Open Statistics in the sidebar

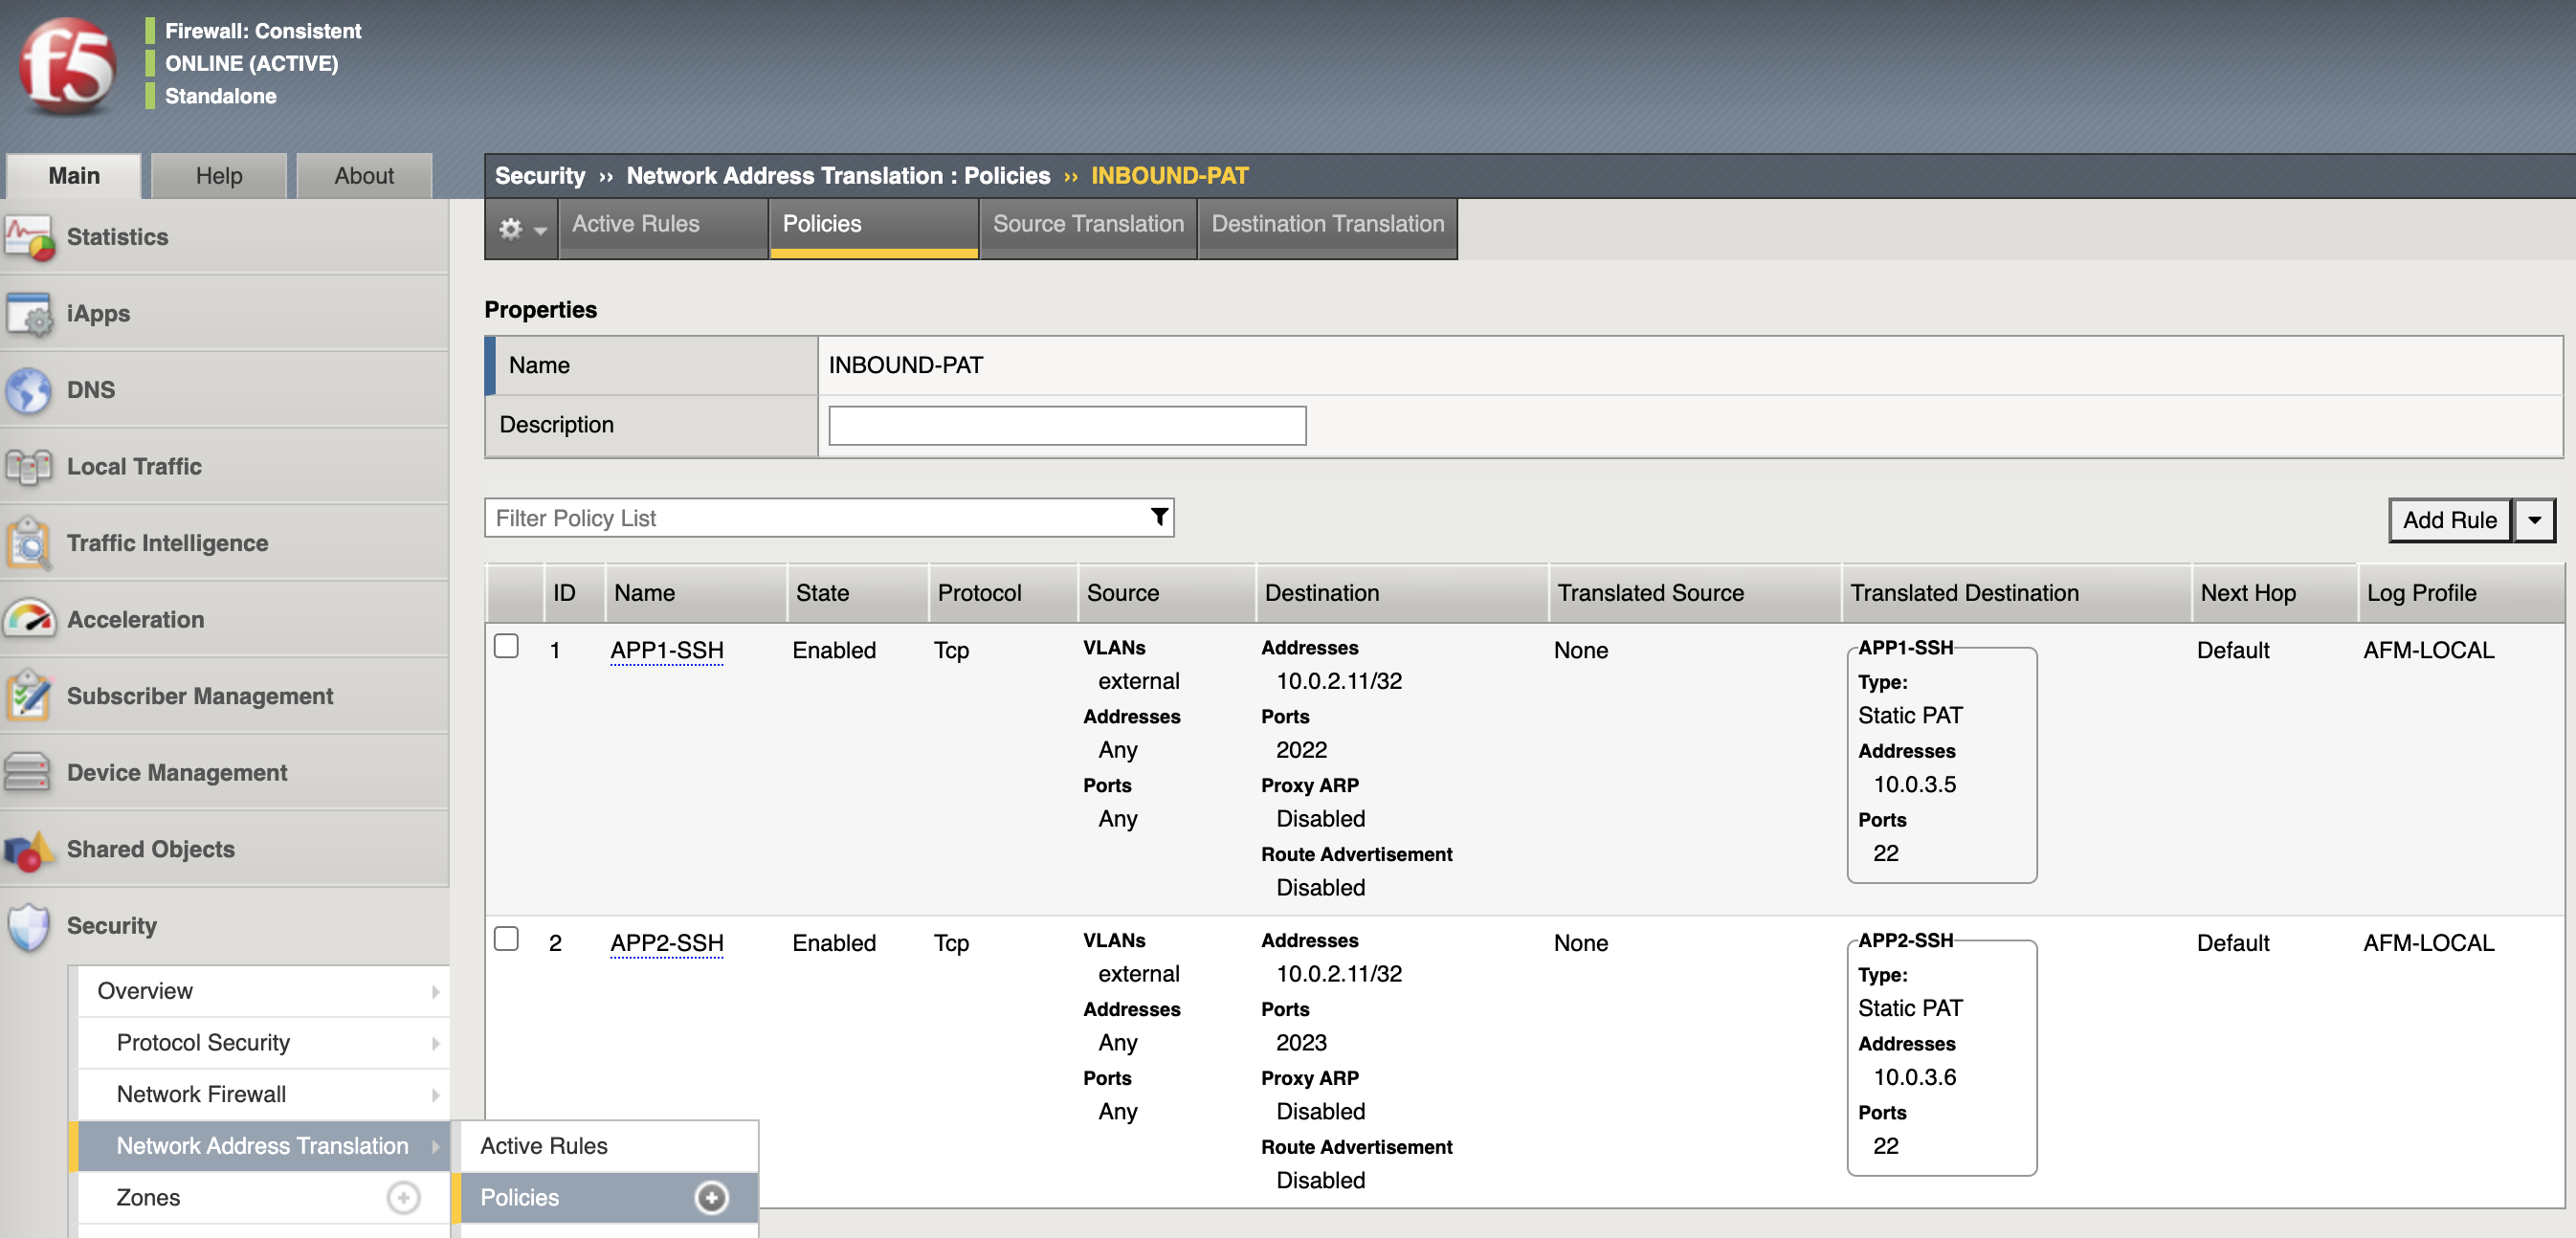point(224,238)
